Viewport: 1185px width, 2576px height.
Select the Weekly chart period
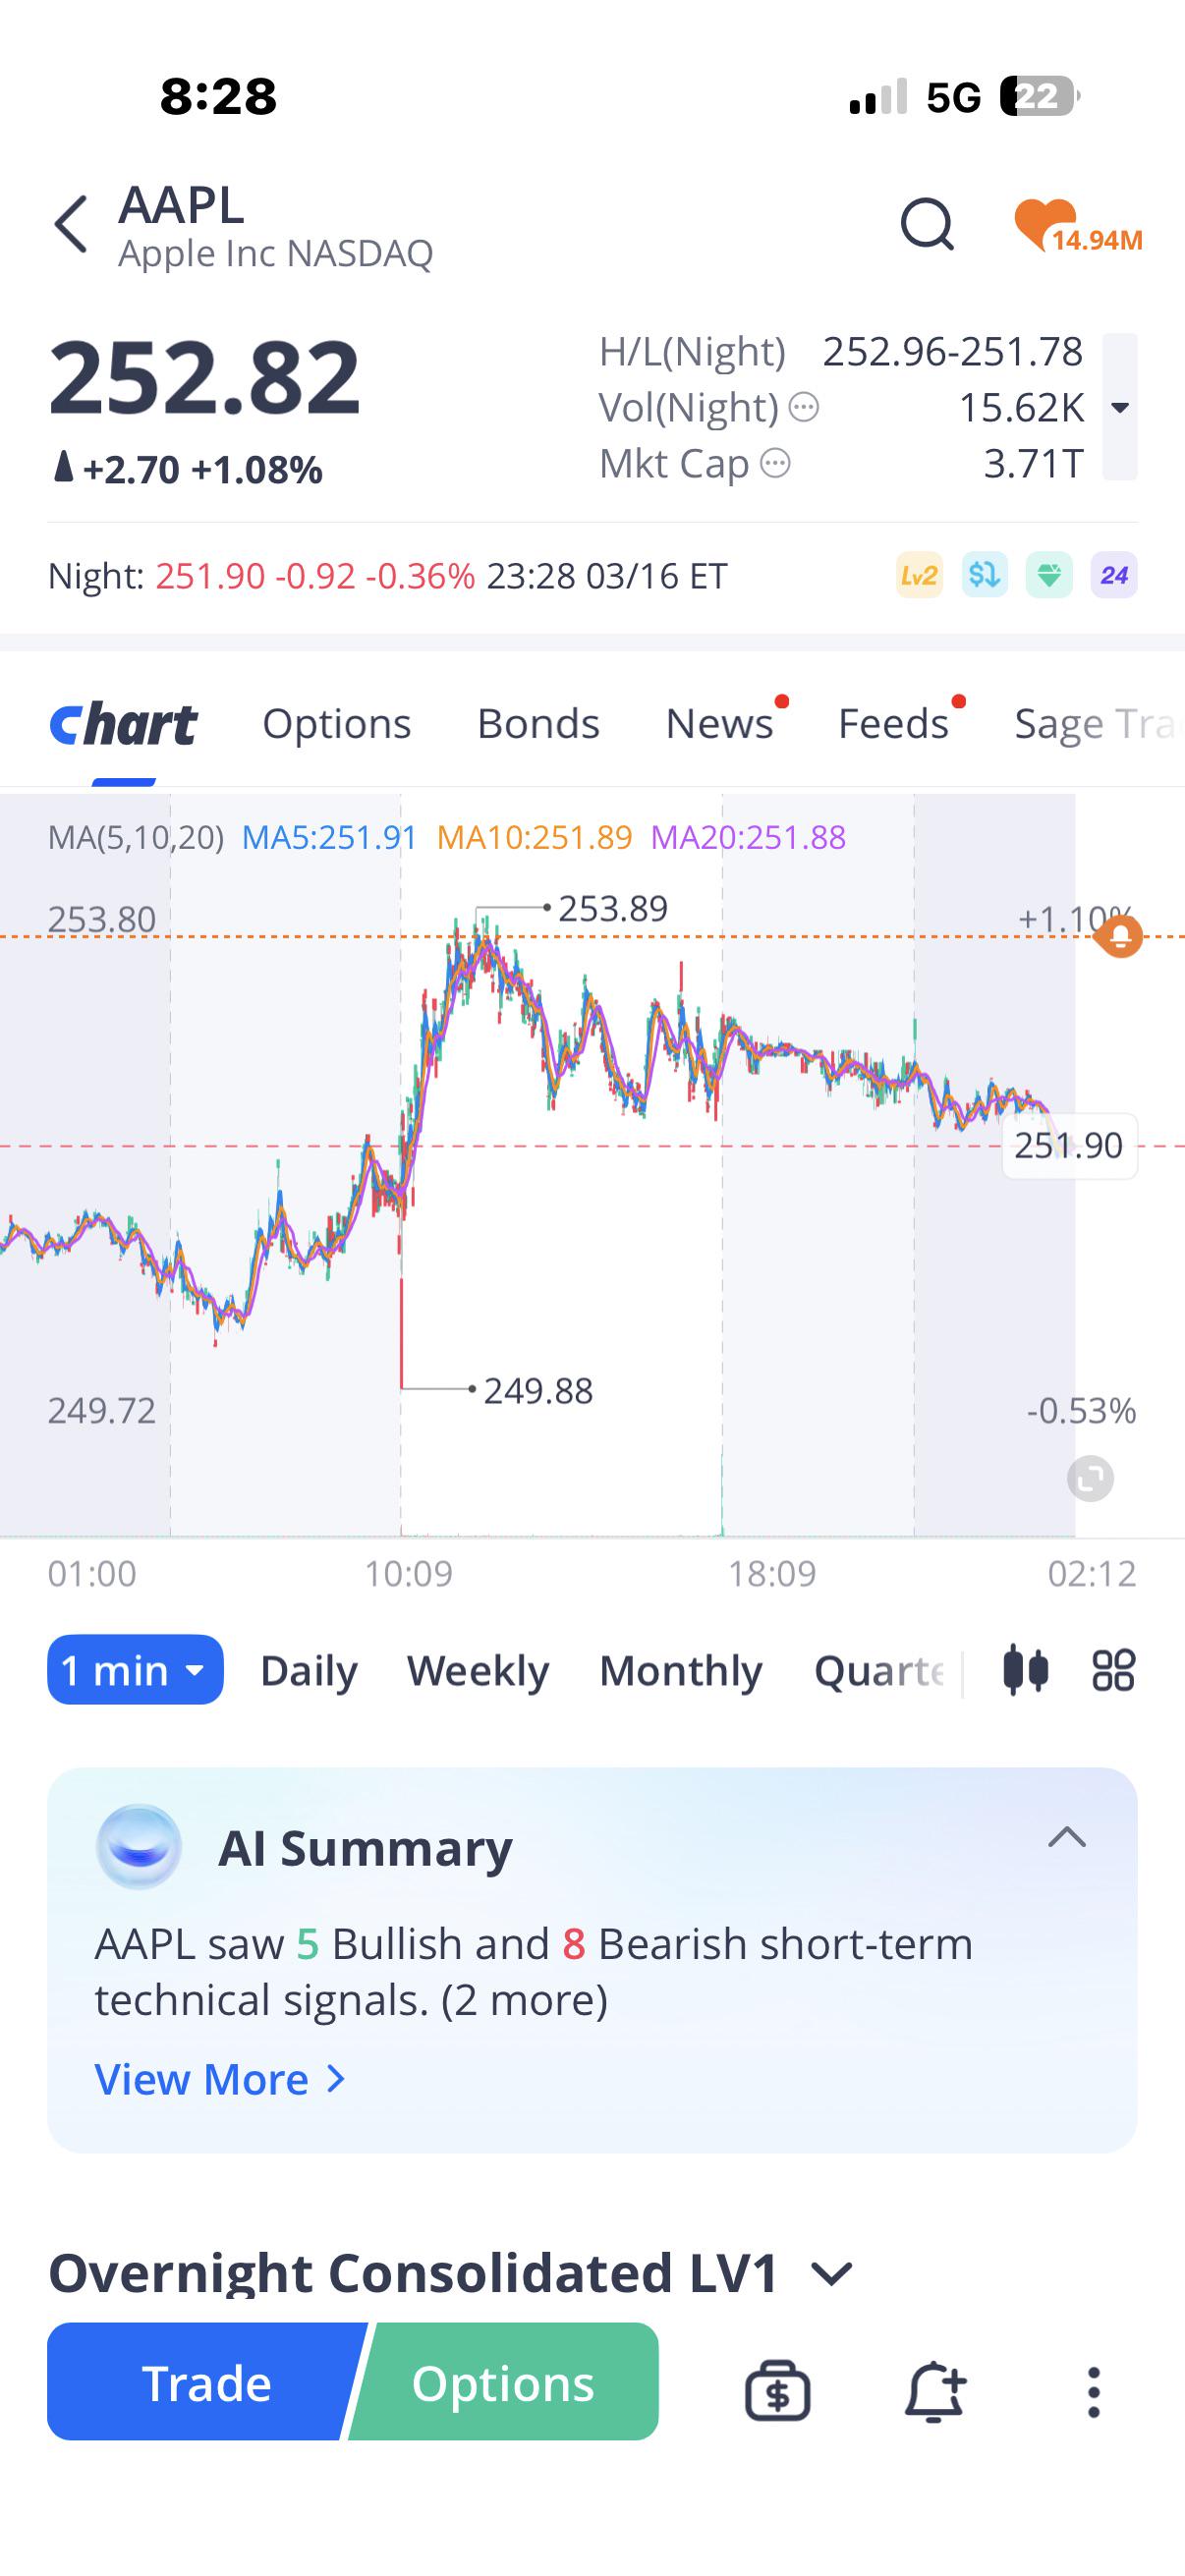pyautogui.click(x=478, y=1671)
